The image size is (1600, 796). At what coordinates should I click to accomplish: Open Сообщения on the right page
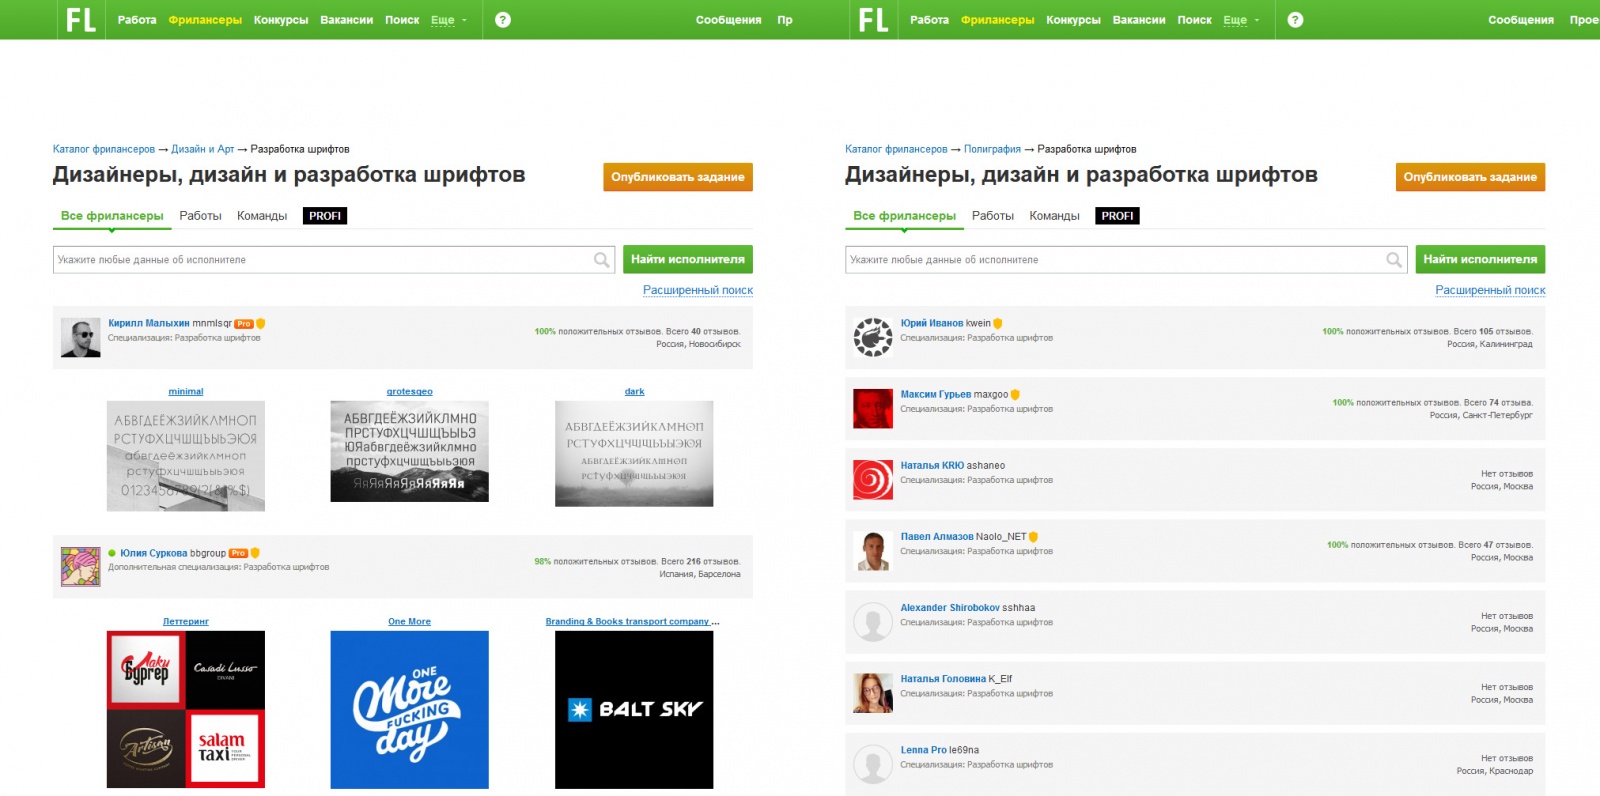(1521, 20)
